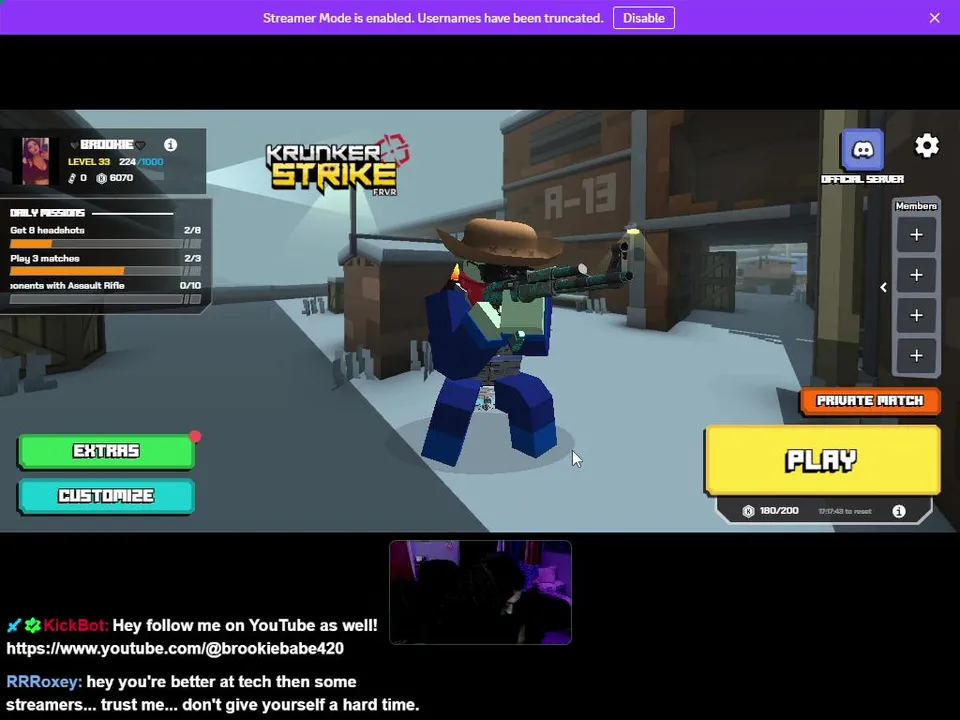This screenshot has width=960, height=720.
Task: Click the BROOKIE username
Action: click(x=107, y=144)
